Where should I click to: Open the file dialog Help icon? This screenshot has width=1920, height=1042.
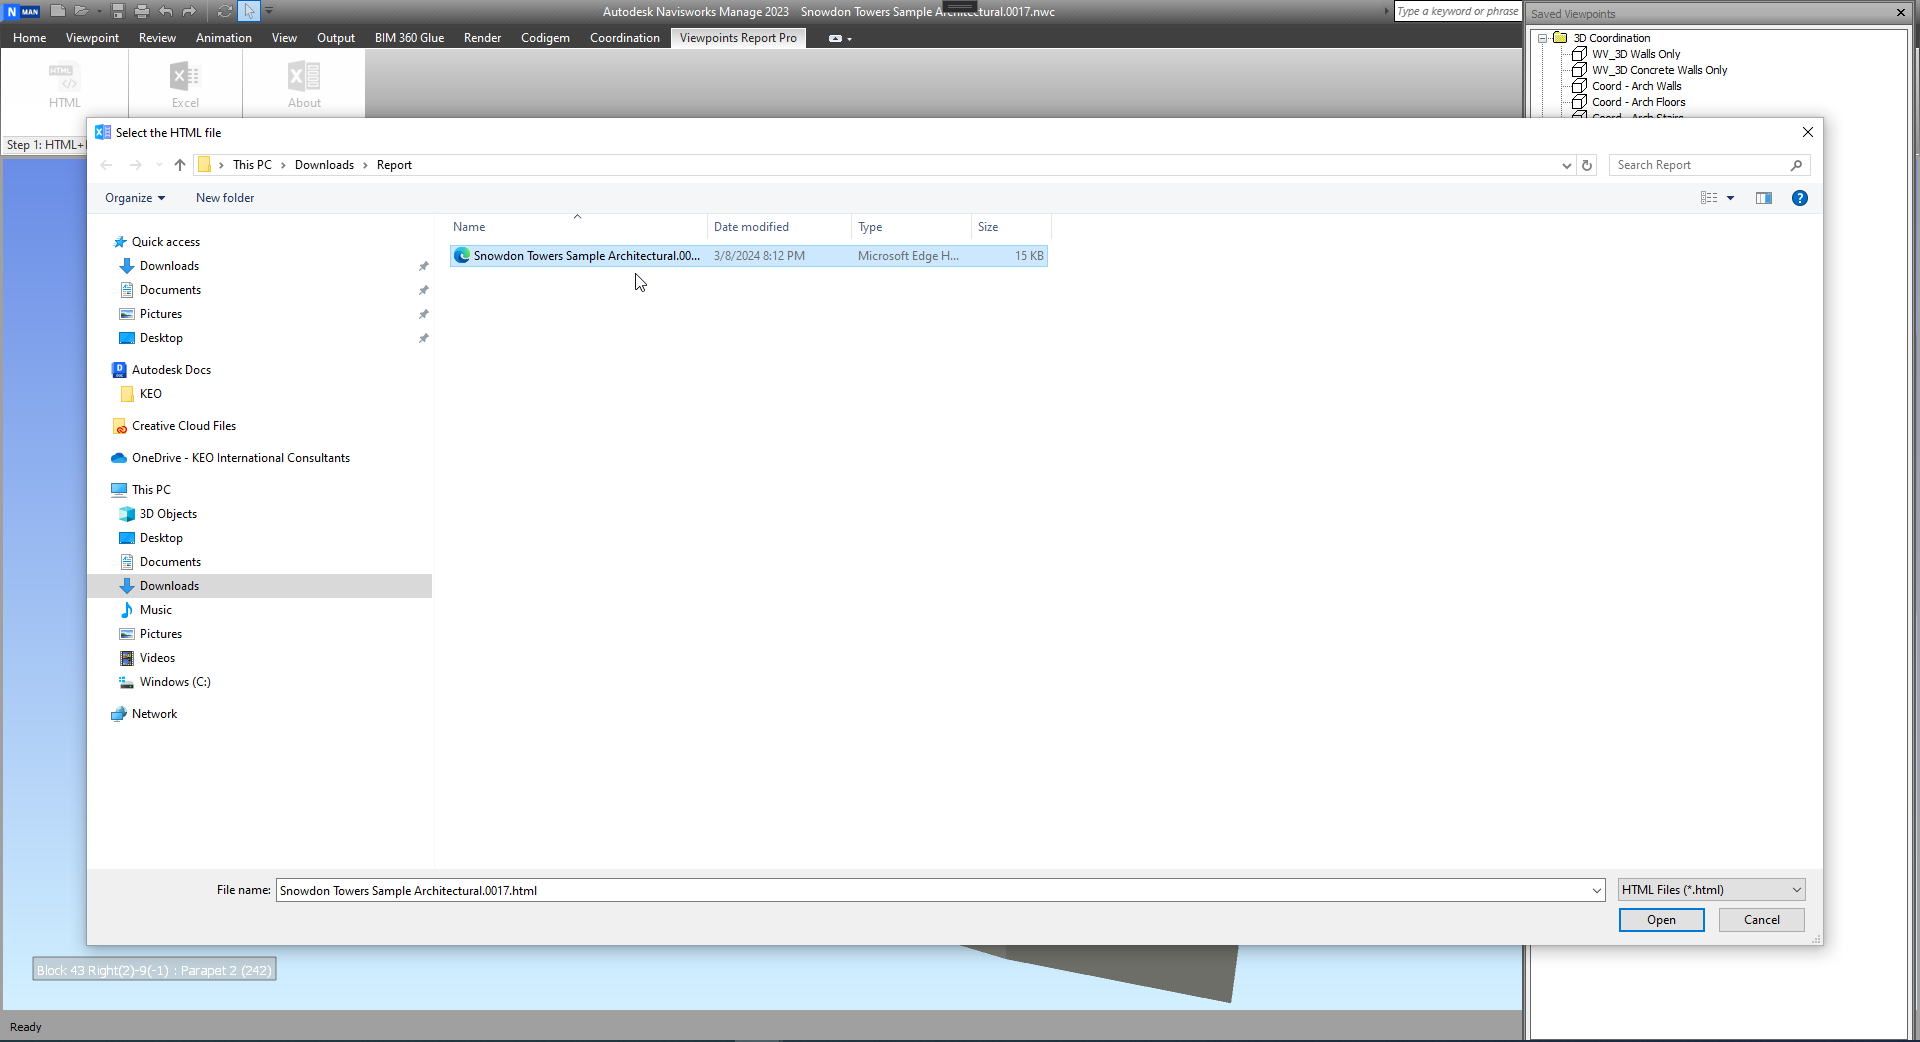[1800, 198]
